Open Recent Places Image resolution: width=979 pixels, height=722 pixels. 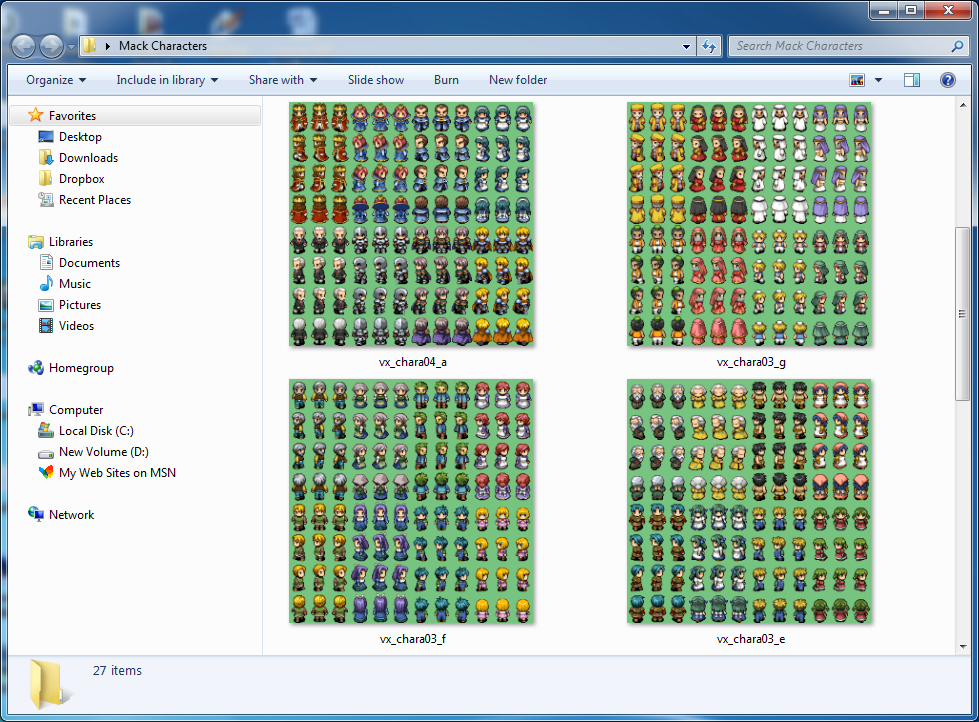(95, 200)
